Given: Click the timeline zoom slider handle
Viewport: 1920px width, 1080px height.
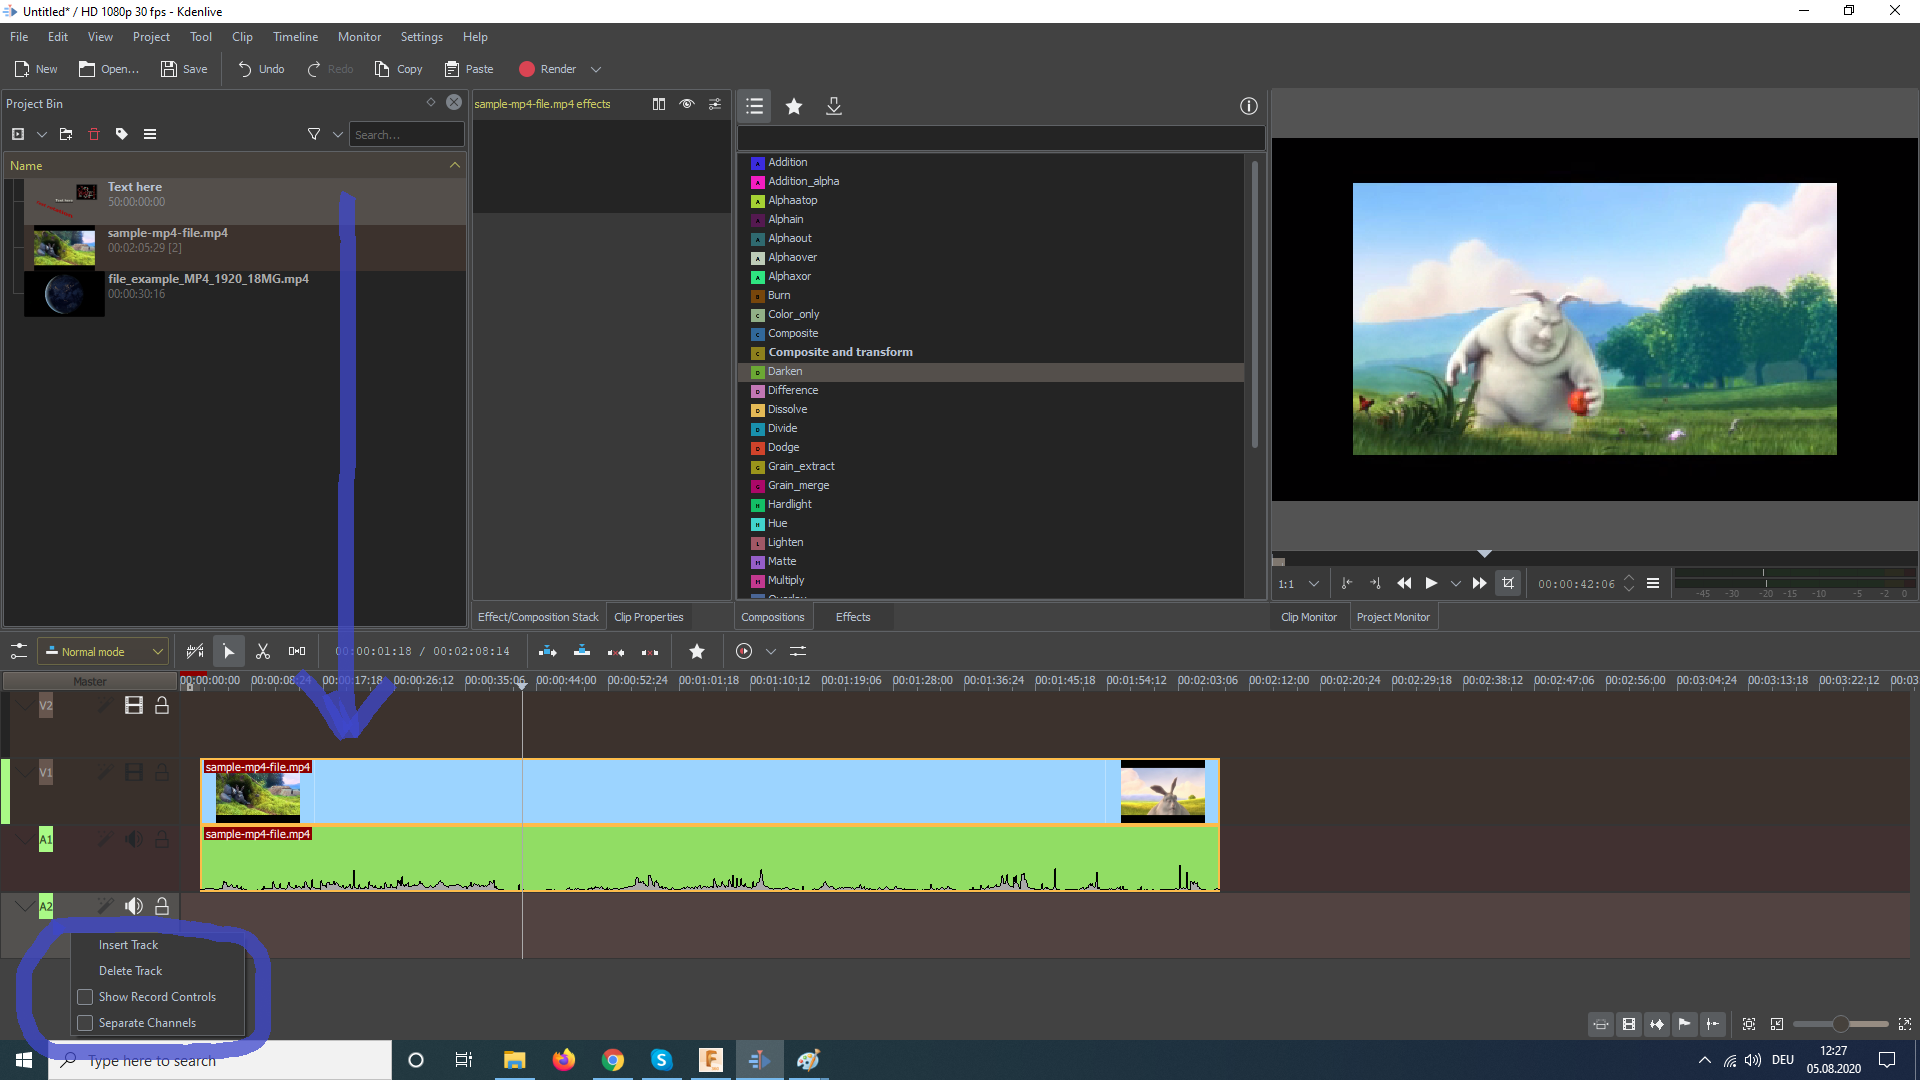Looking at the screenshot, I should pos(1840,1024).
